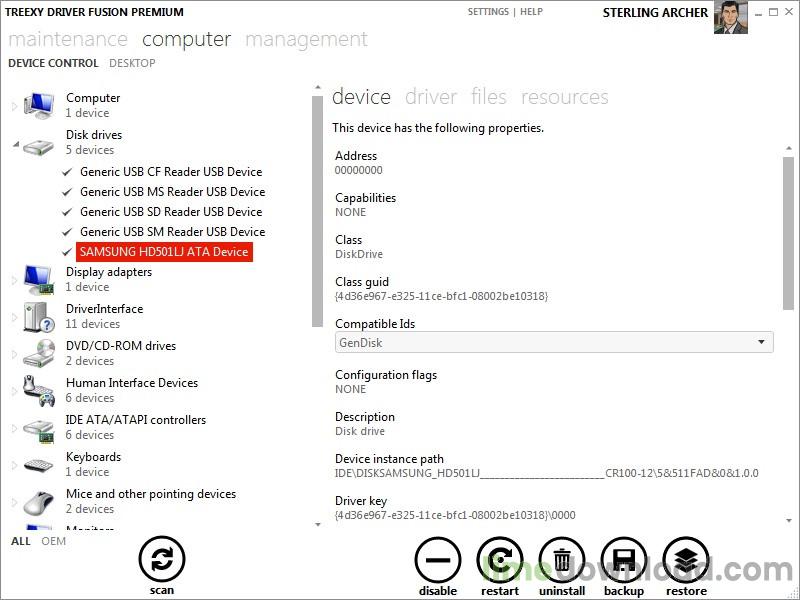This screenshot has height=600, width=800.
Task: Select the computer section tab
Action: pos(186,39)
